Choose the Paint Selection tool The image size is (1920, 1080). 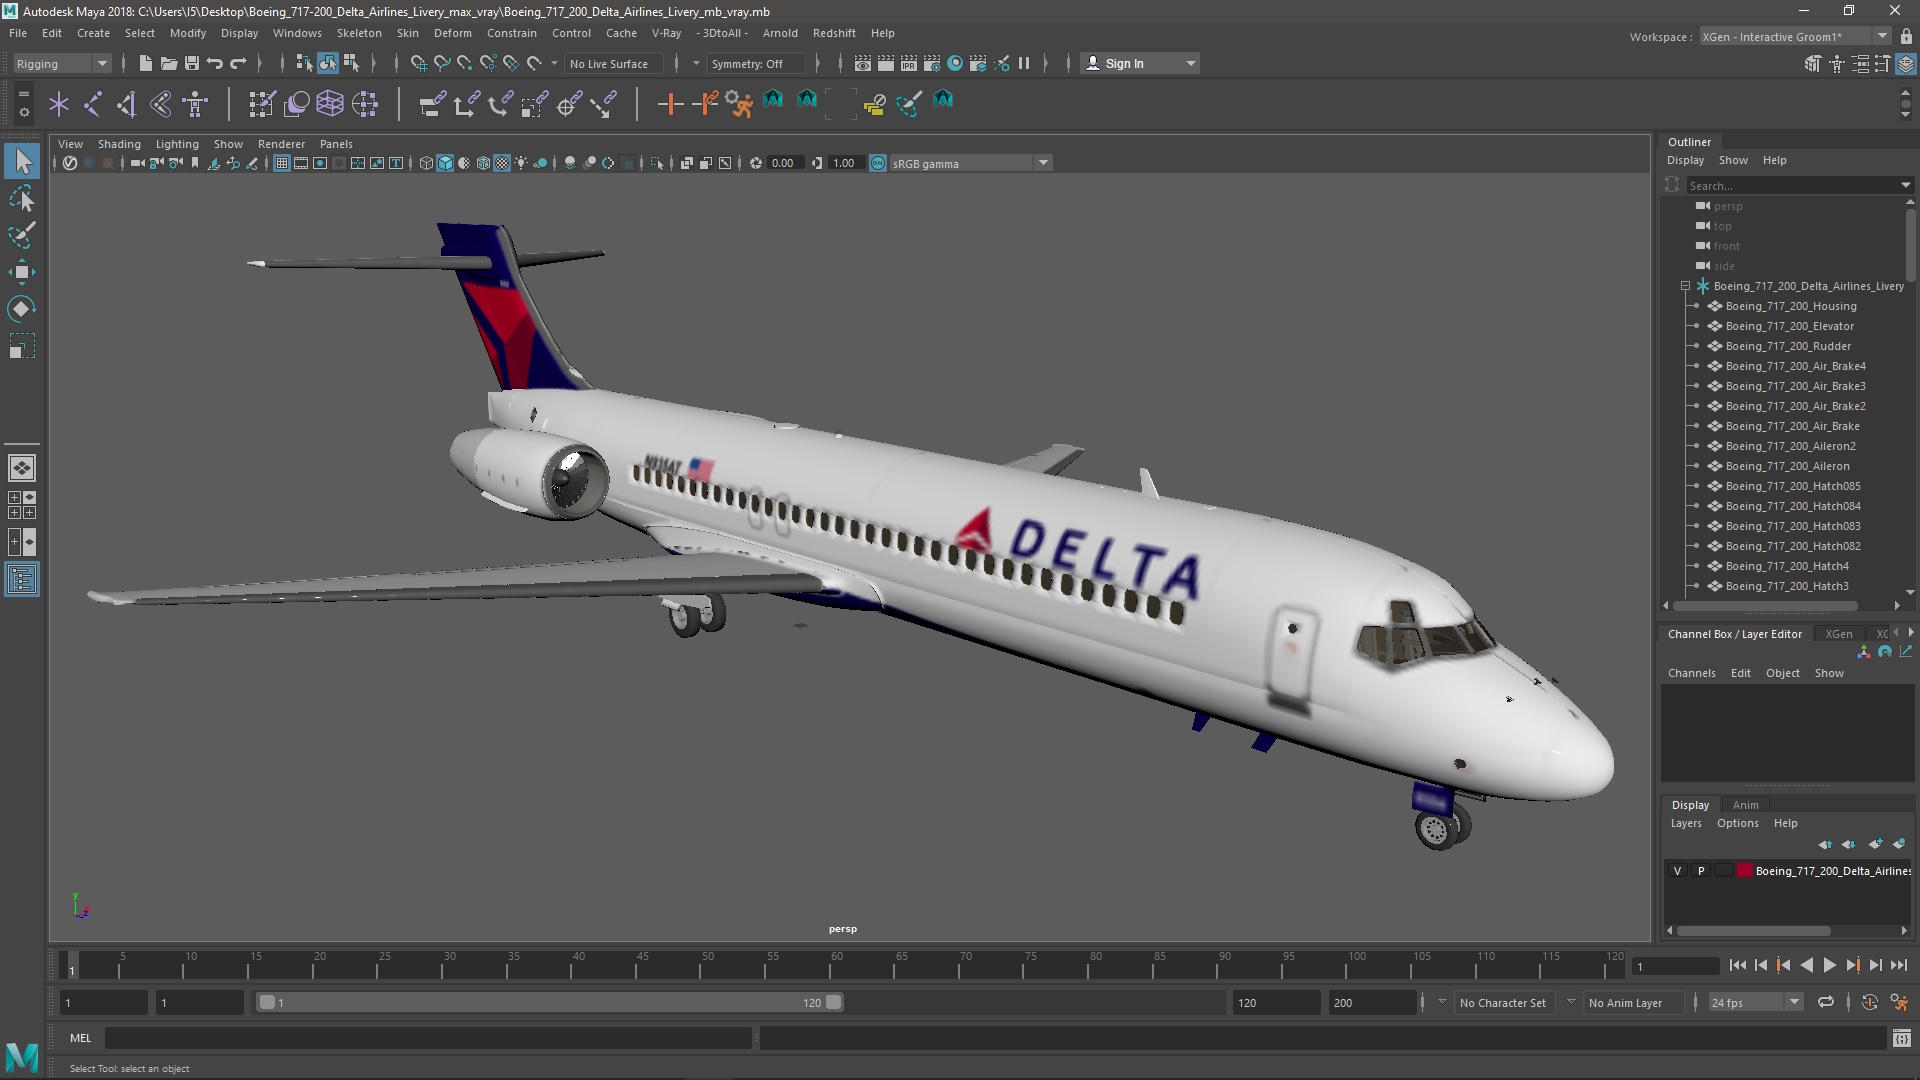pos(22,236)
